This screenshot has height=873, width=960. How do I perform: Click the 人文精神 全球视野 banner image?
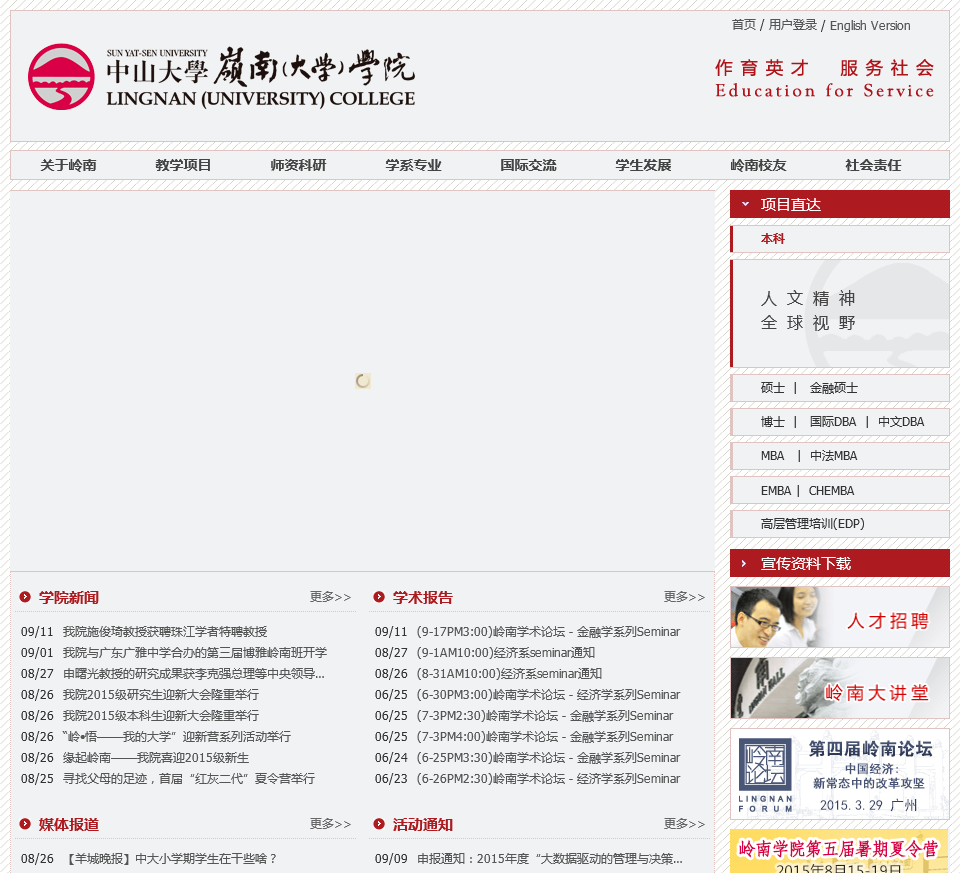tap(839, 313)
